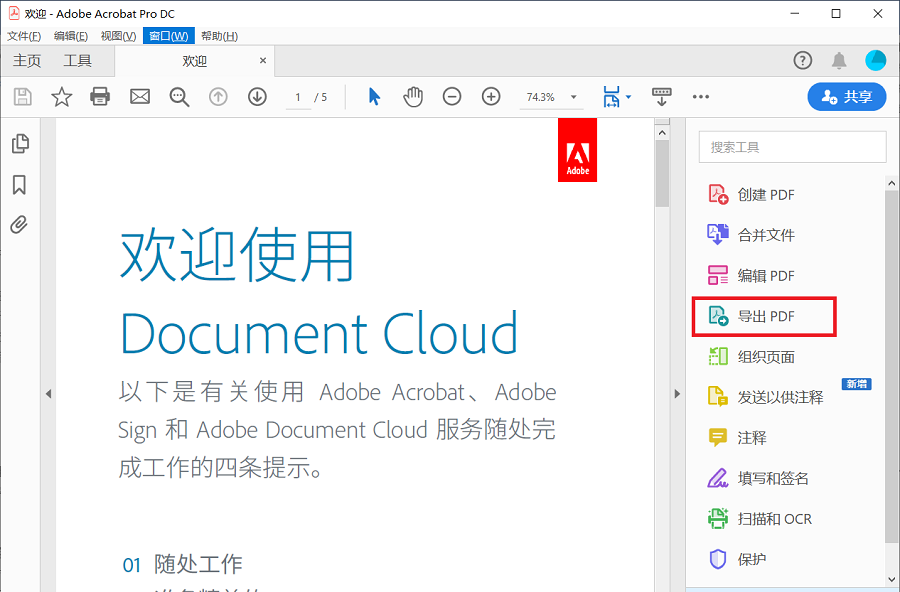The width and height of the screenshot is (900, 592).
Task: Open page thumbnails panel icon
Action: tap(19, 144)
